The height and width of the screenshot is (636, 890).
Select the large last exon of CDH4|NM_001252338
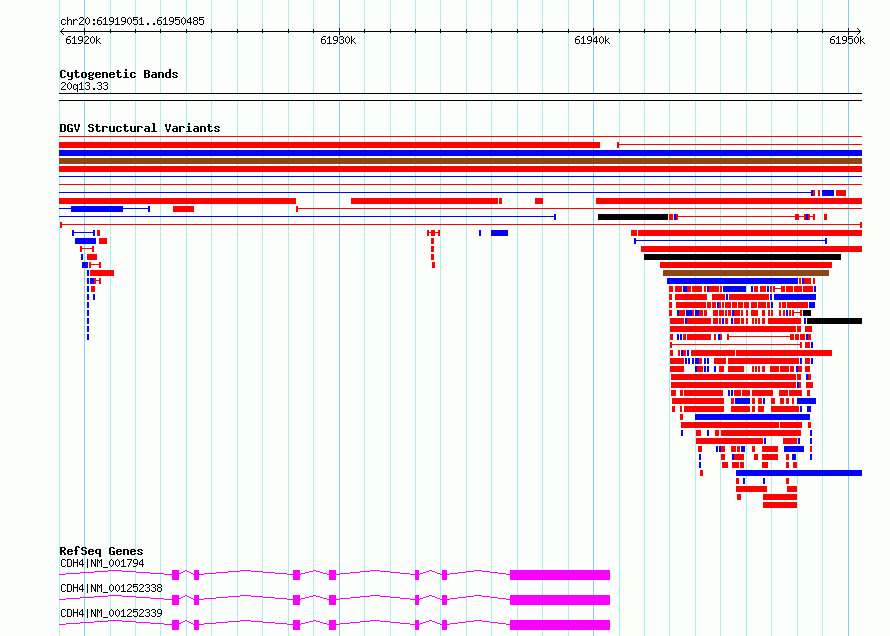coord(560,600)
